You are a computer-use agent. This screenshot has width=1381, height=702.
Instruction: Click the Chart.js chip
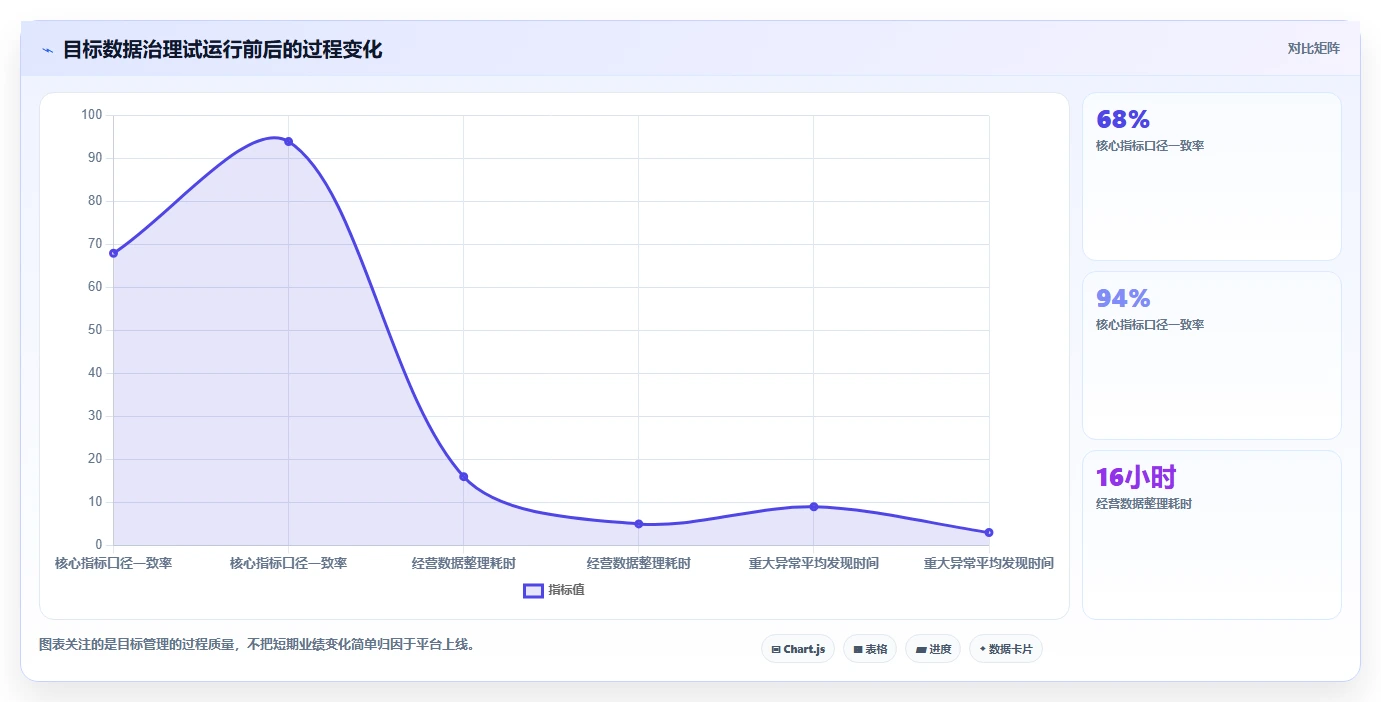pos(798,649)
